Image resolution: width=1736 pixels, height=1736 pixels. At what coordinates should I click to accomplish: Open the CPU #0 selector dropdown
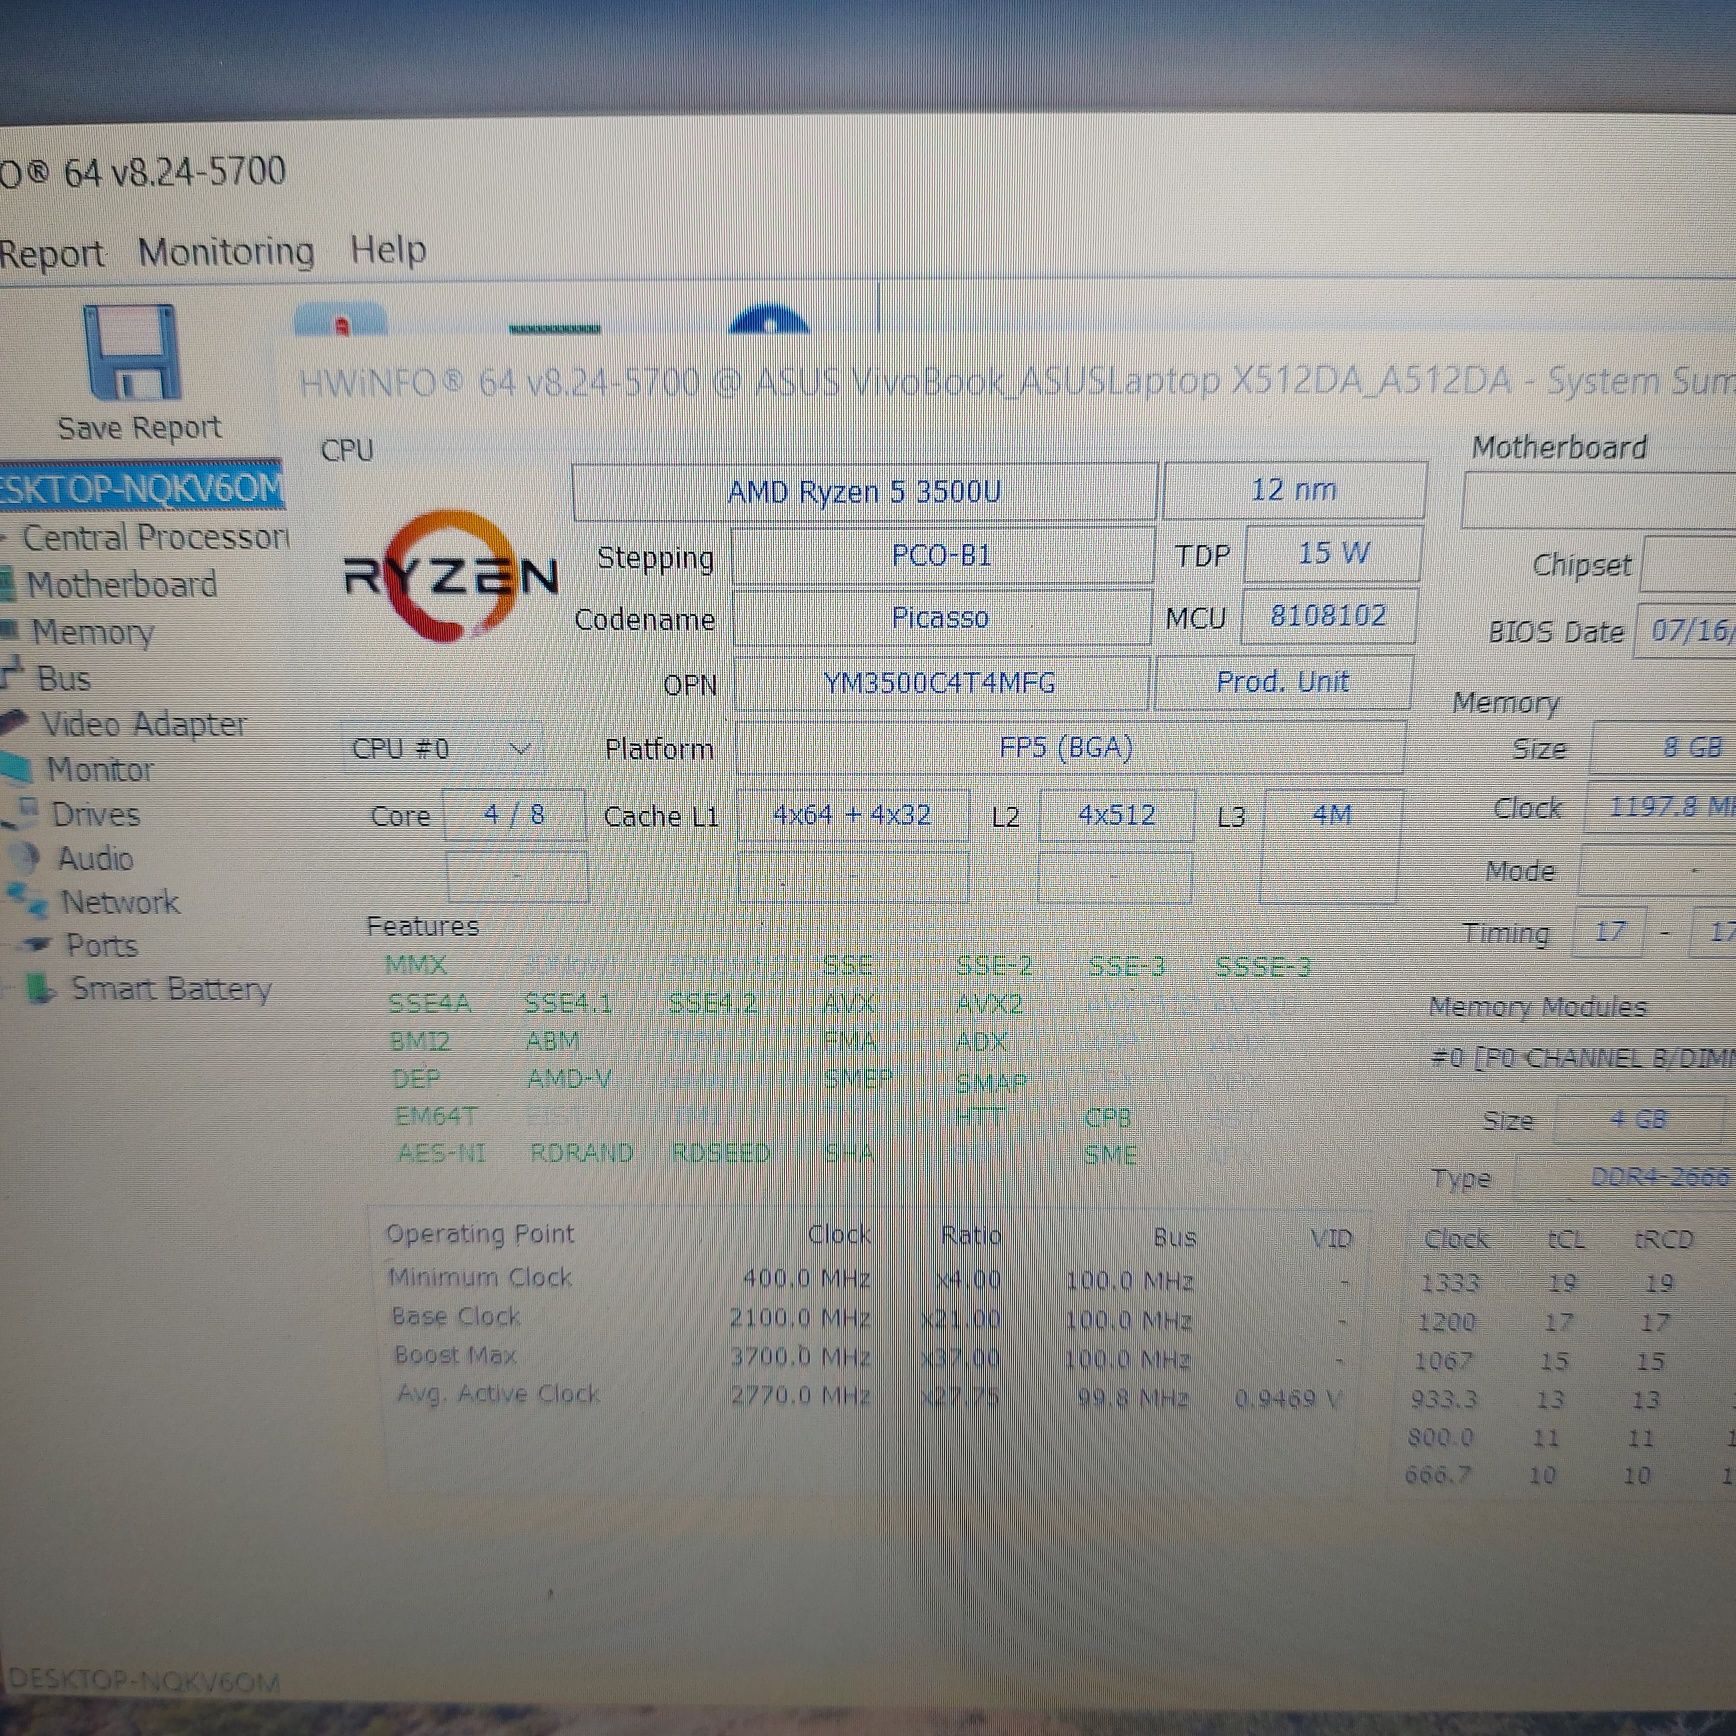click(441, 748)
